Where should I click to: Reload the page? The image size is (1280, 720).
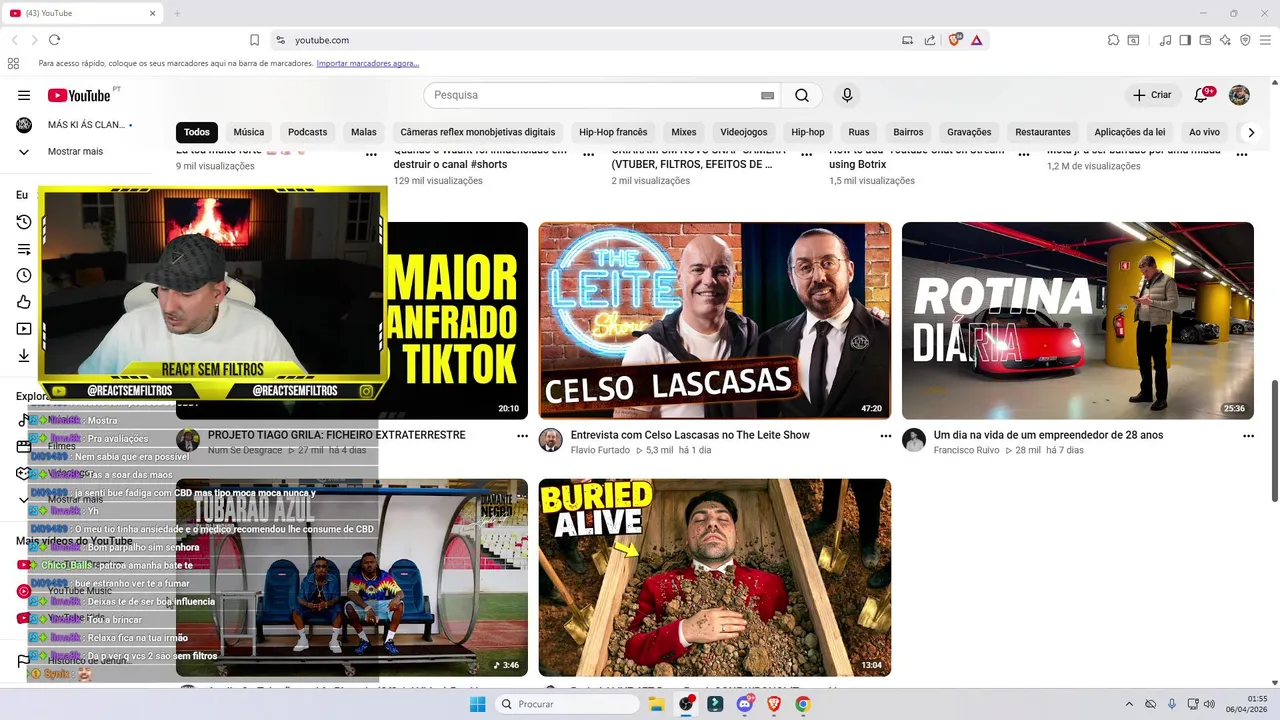click(54, 40)
